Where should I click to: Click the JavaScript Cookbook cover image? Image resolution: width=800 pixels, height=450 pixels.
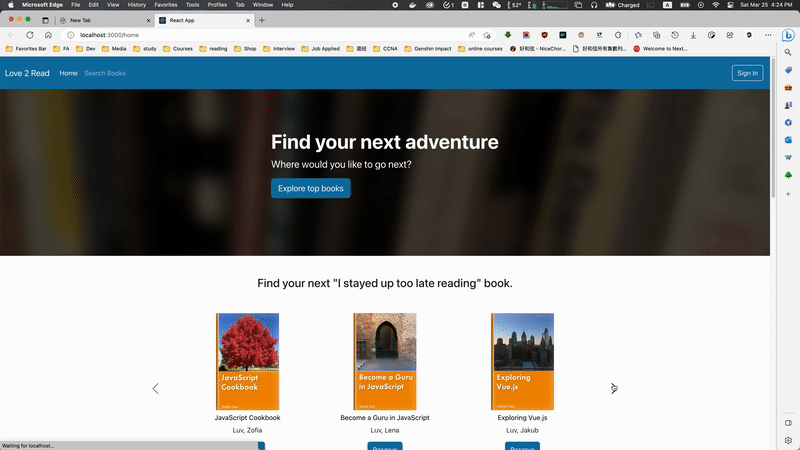point(247,362)
